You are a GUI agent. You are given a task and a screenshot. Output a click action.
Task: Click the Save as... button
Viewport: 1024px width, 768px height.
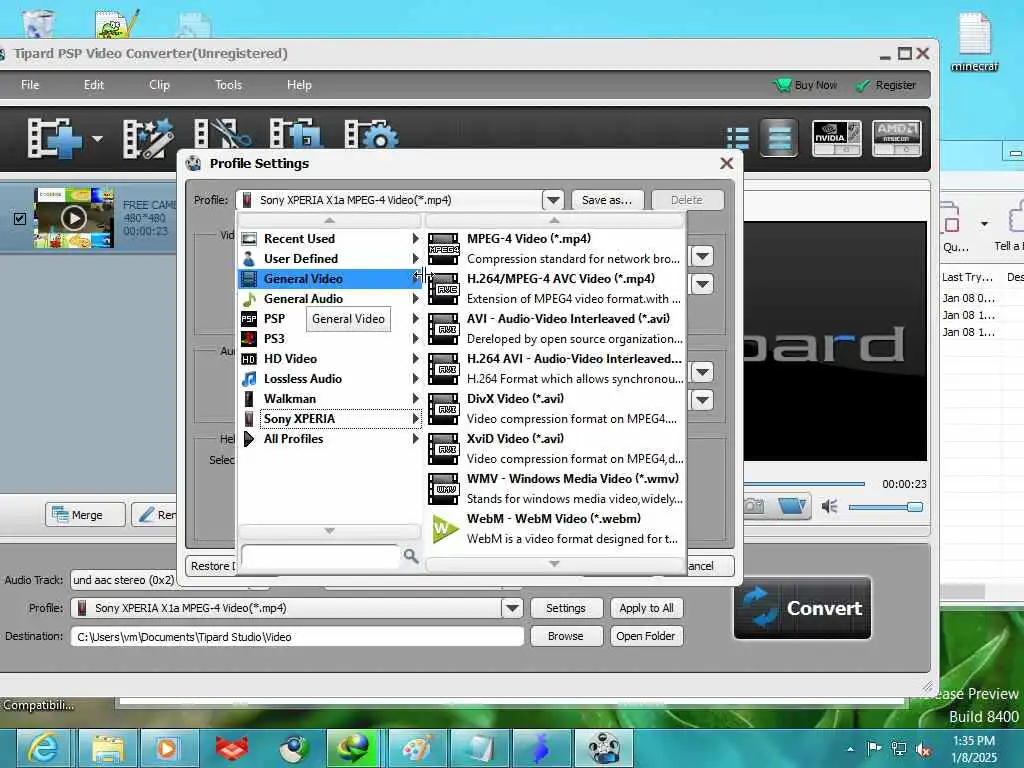coord(607,200)
